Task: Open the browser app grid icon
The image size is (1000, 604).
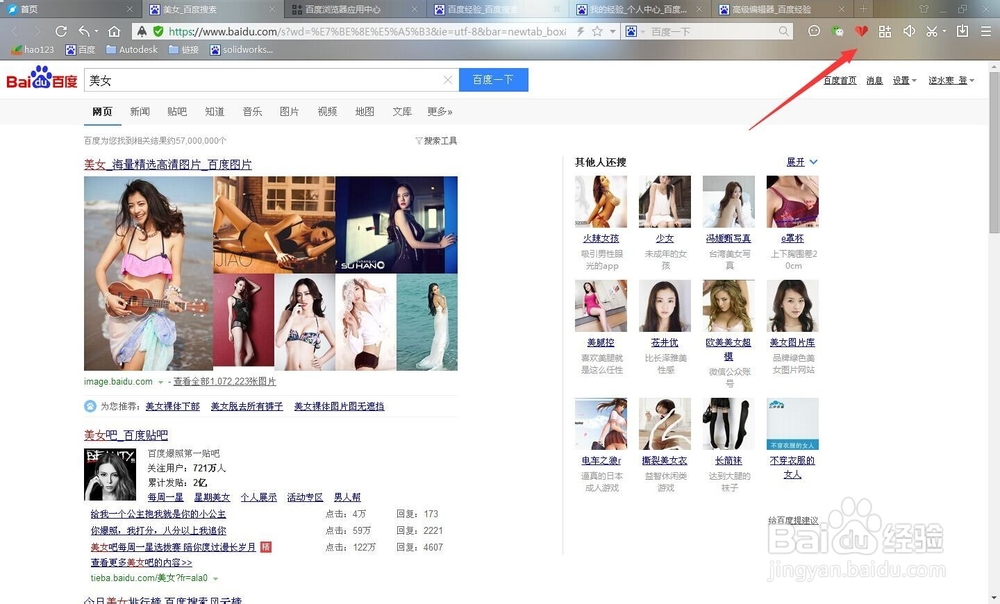Action: coord(886,31)
